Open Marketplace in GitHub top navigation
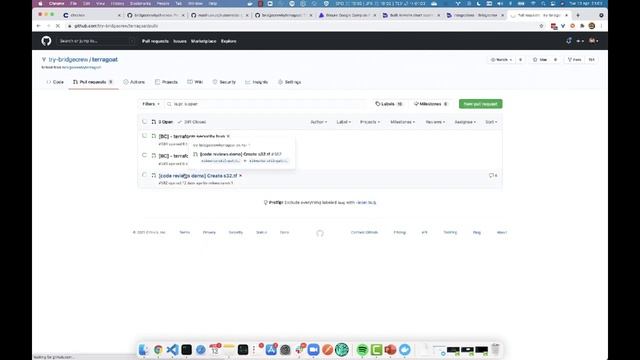The width and height of the screenshot is (640, 360). tap(204, 41)
